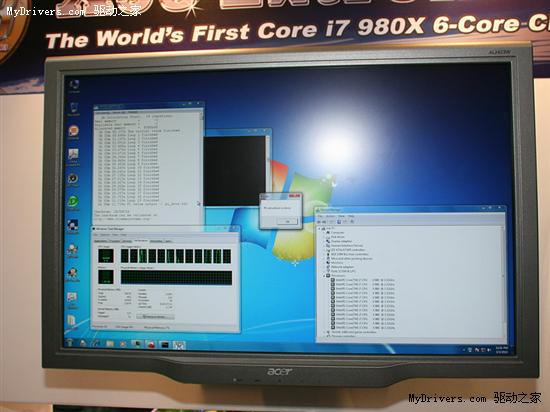Viewport: 550px width, 412px height.
Task: Open the Users tab in Task Manager
Action: coord(168,241)
